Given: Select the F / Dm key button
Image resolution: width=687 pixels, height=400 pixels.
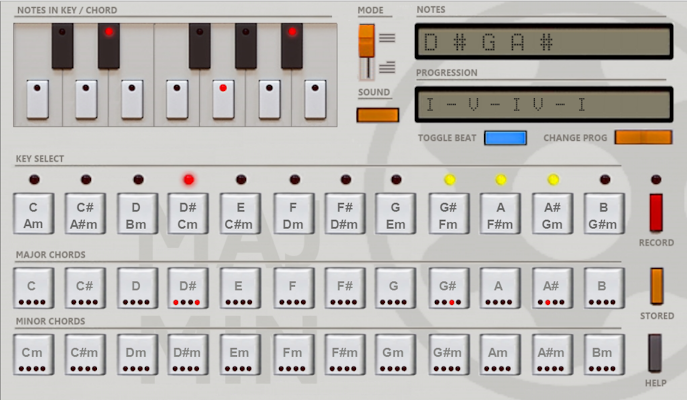Looking at the screenshot, I should [294, 214].
